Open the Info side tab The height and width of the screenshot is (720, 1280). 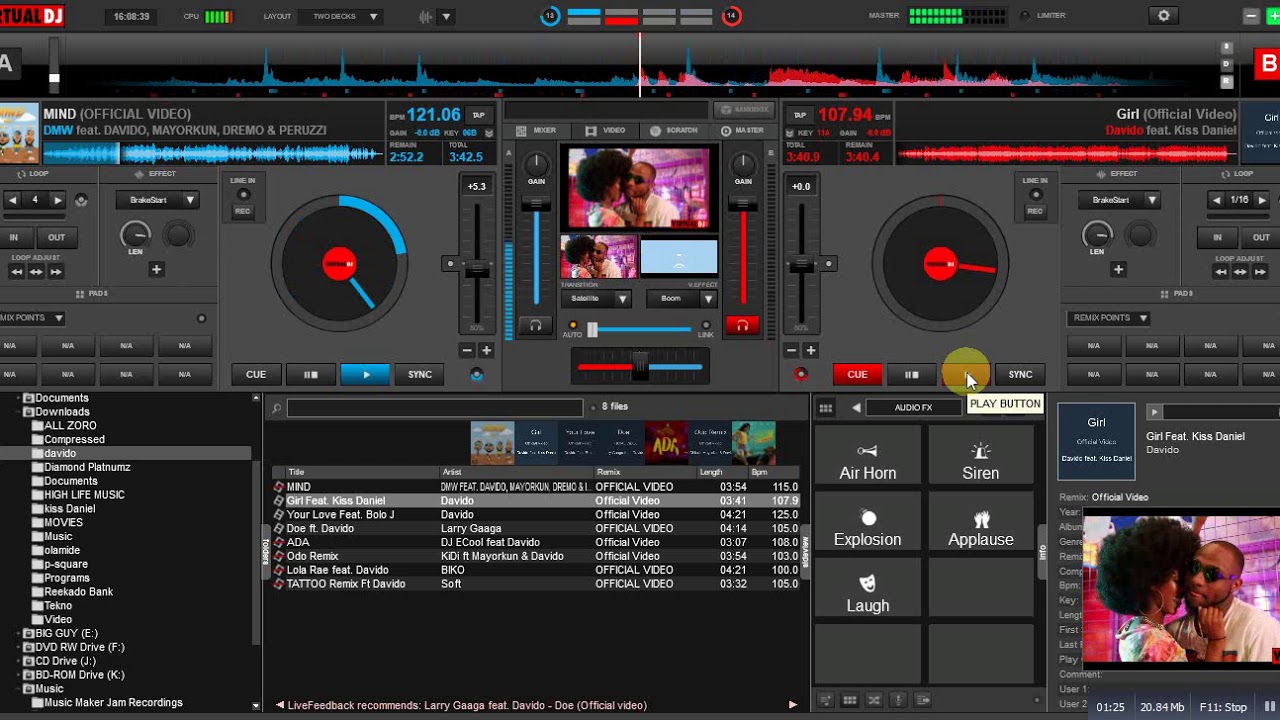pos(1042,552)
